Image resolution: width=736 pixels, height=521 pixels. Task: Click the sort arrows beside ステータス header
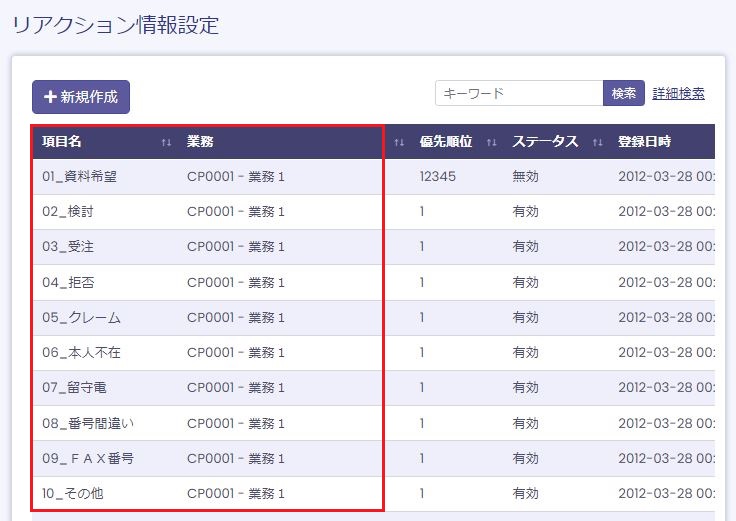pyautogui.click(x=597, y=143)
